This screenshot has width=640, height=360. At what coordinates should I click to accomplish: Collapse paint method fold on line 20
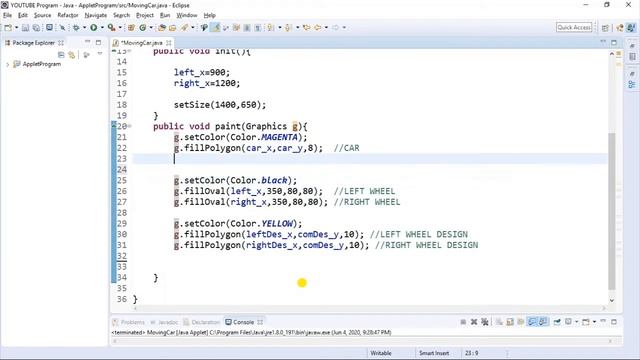pyautogui.click(x=130, y=126)
